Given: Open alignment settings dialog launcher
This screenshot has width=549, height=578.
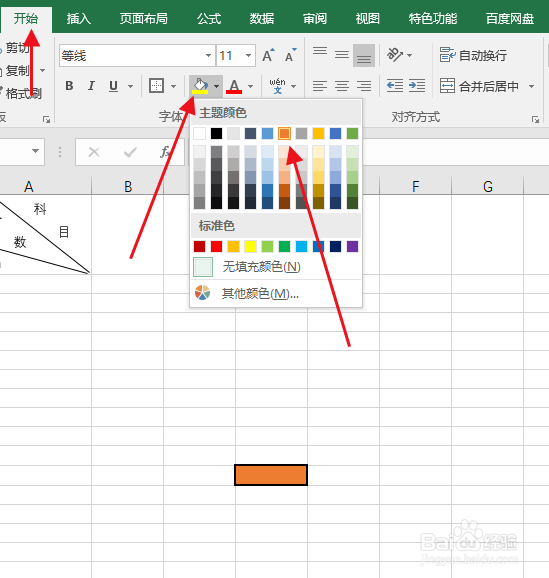Looking at the screenshot, I should [x=535, y=119].
